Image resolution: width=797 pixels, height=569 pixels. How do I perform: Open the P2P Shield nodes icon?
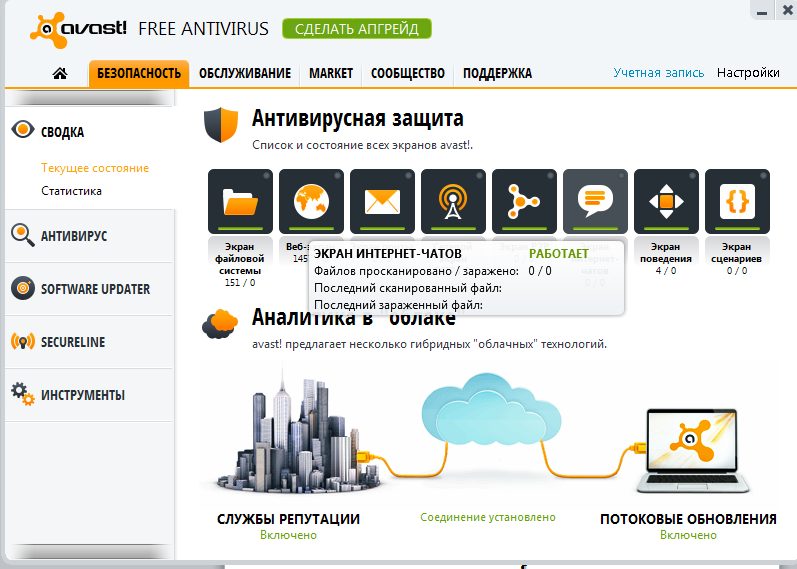(524, 201)
